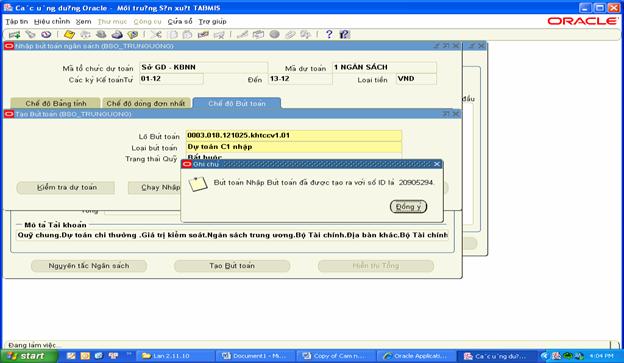Image resolution: width=624 pixels, height=363 pixels.
Task: Click the context help icon beside question mark
Action: pos(344,35)
